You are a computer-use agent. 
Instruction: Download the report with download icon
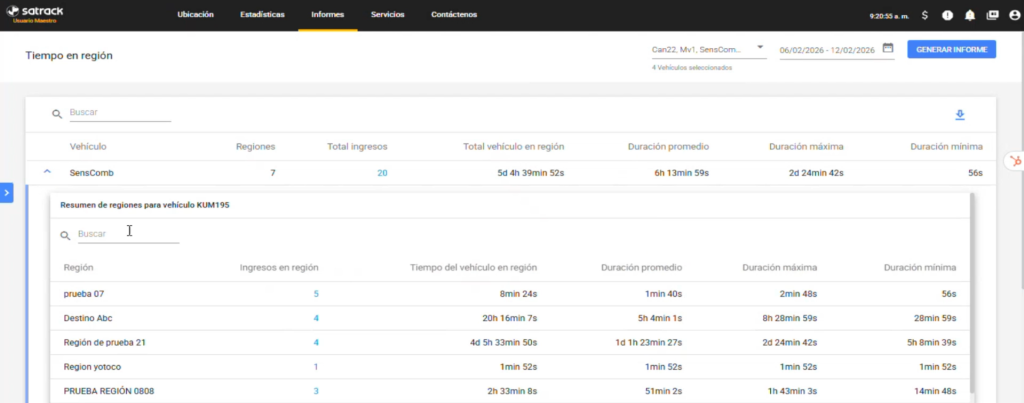coord(959,115)
